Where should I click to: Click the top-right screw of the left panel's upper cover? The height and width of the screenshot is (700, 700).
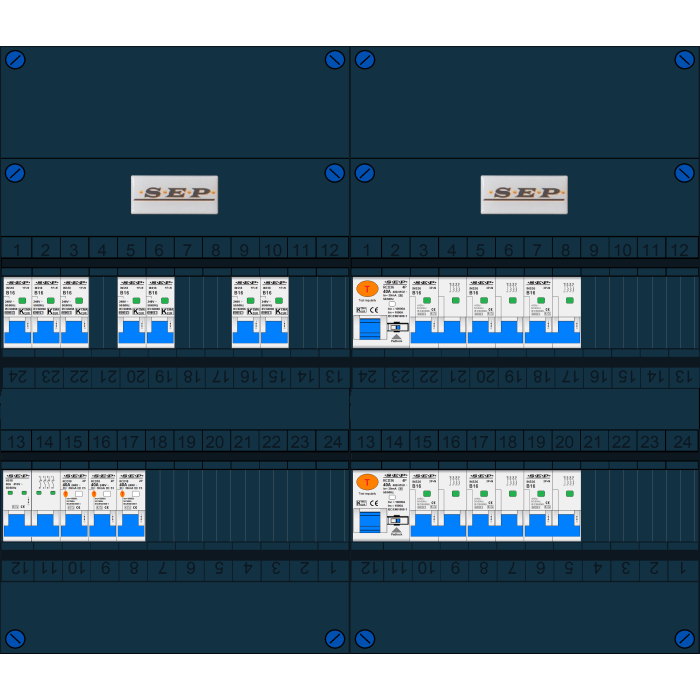click(x=335, y=59)
